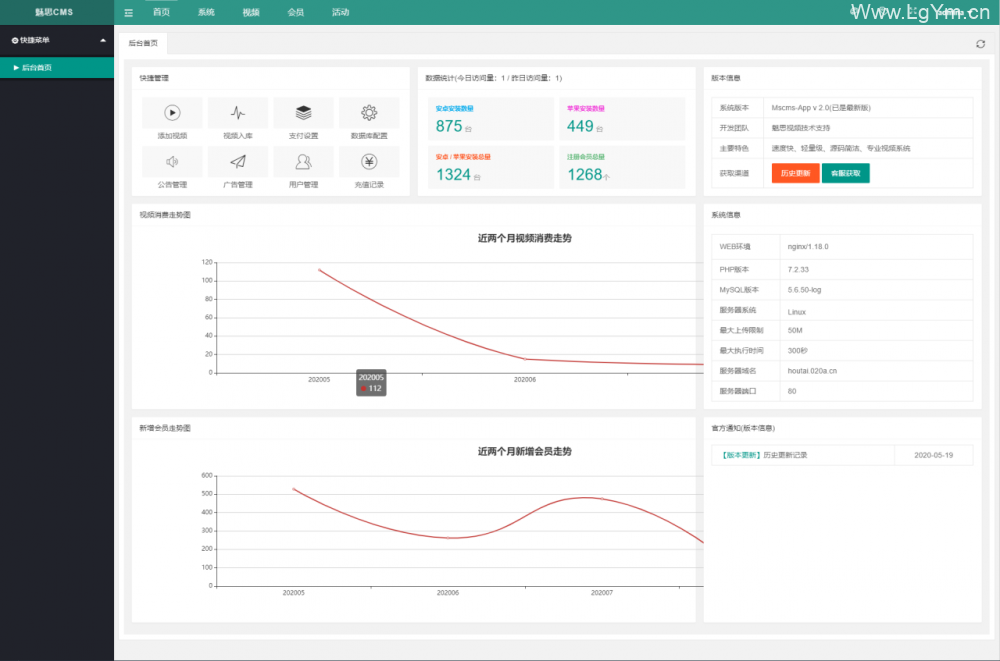The height and width of the screenshot is (661, 1000).
Task: Click the 魅思视频技术支持 team text
Action: (801, 128)
